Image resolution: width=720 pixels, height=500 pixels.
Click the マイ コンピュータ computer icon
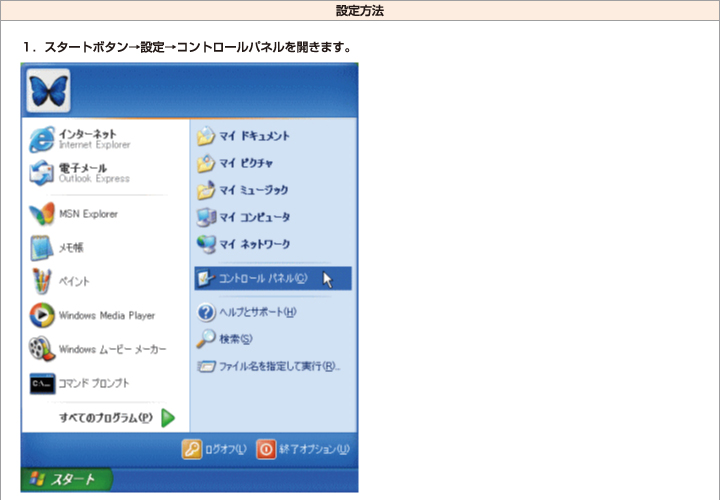tap(206, 217)
